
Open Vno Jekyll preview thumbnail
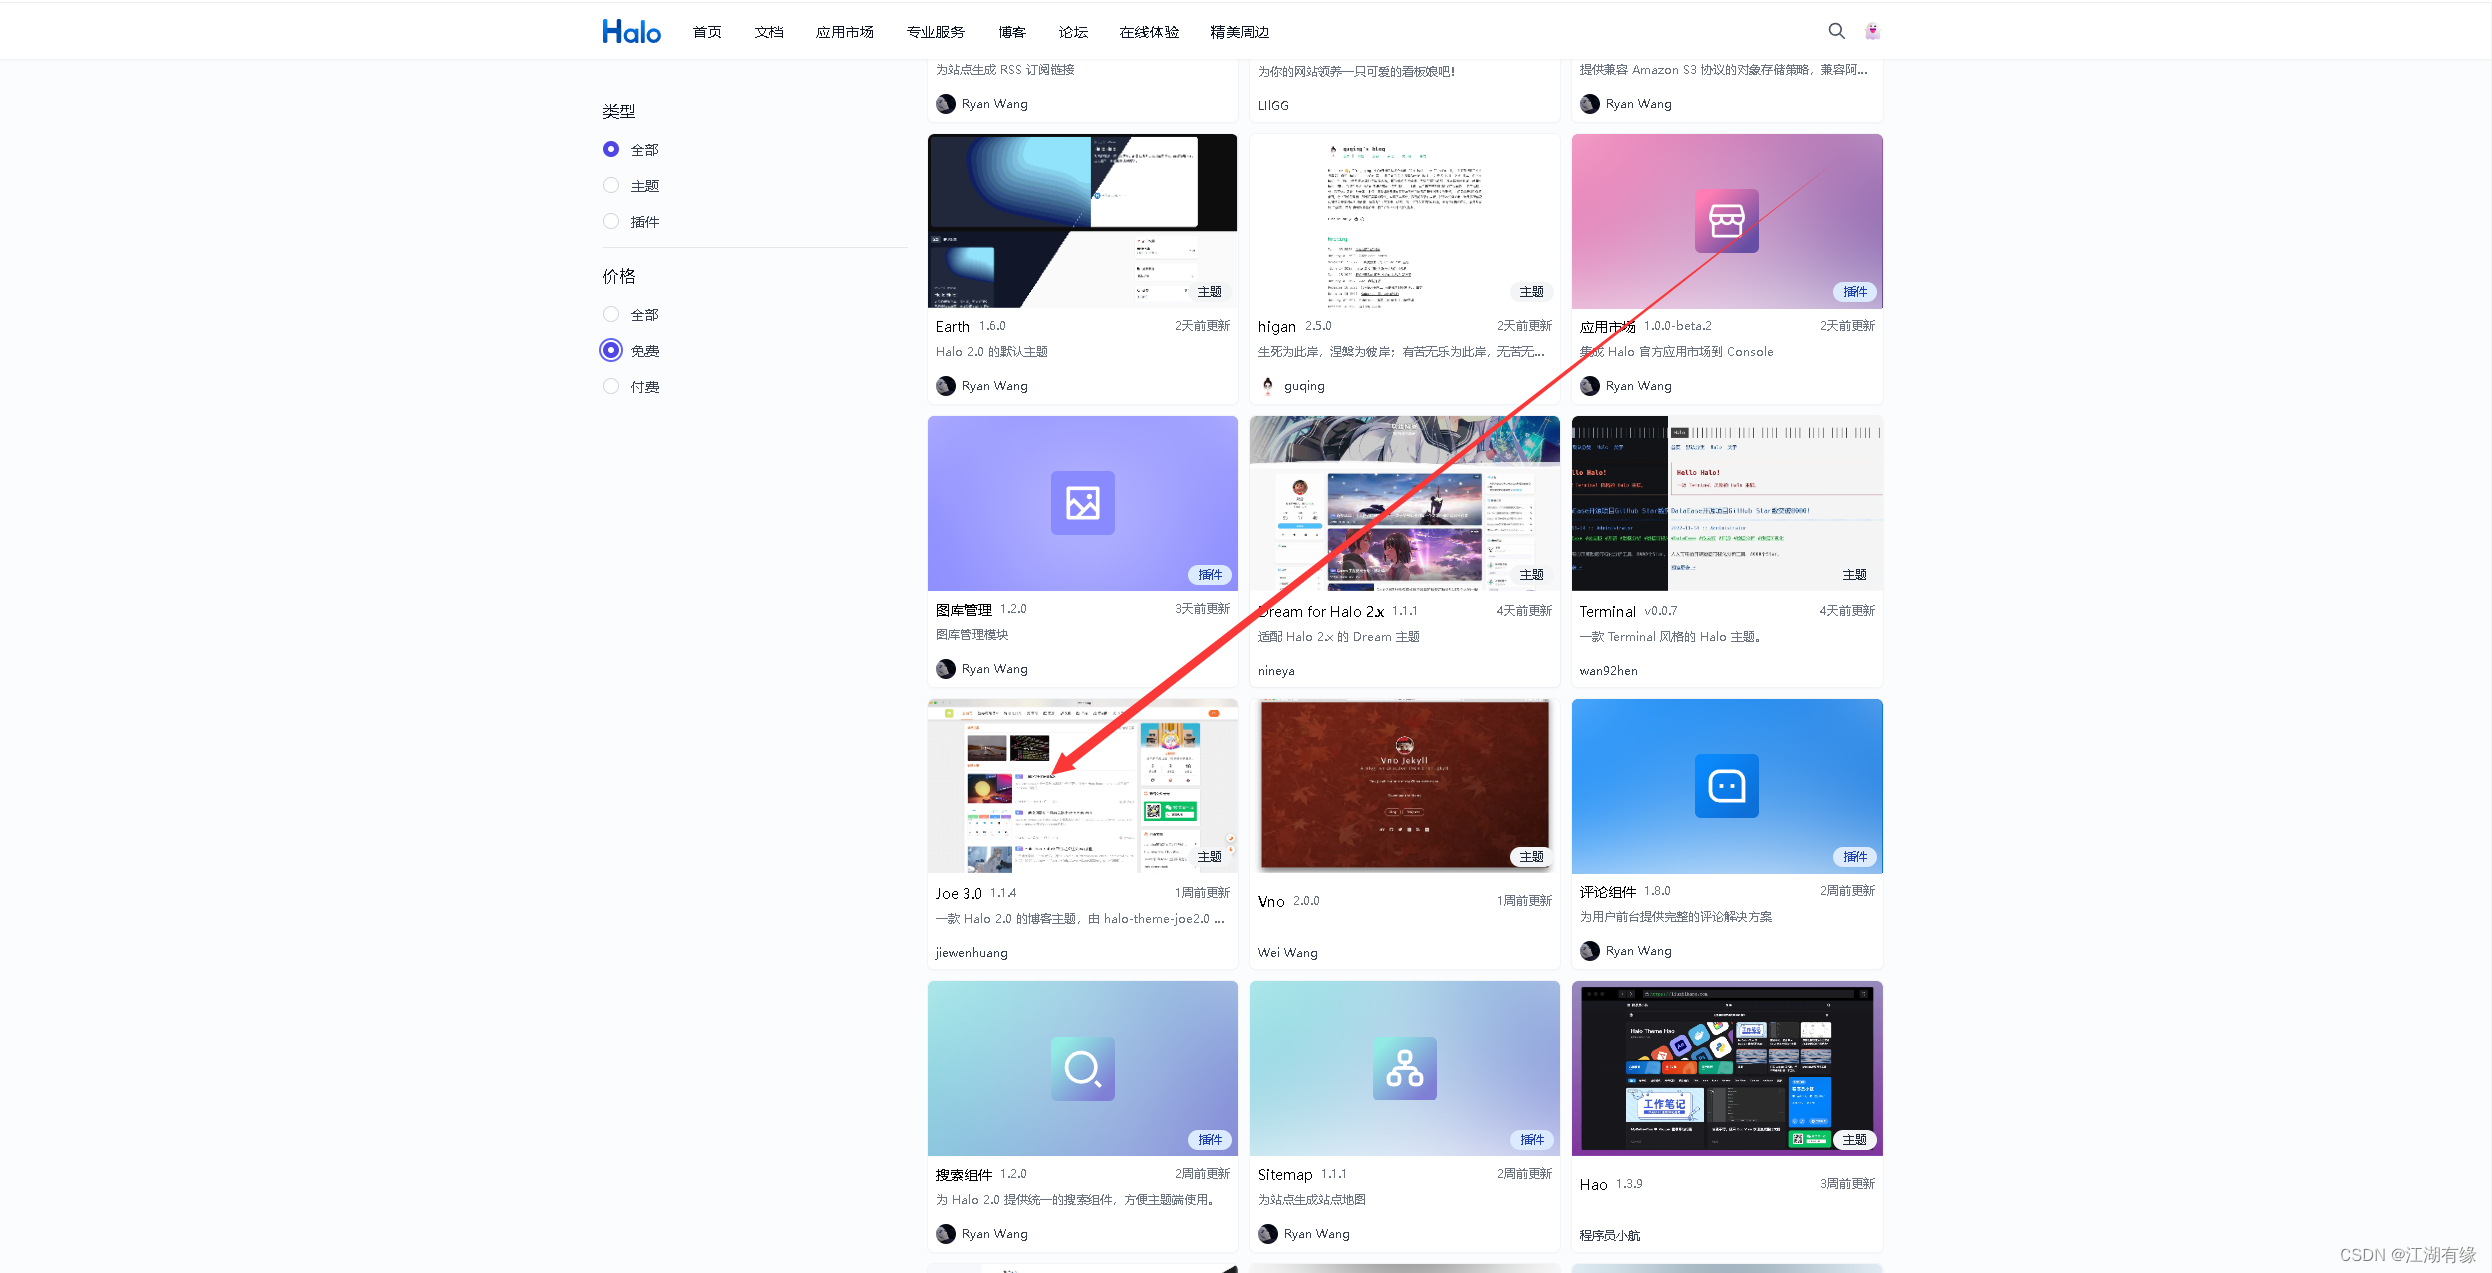point(1404,786)
